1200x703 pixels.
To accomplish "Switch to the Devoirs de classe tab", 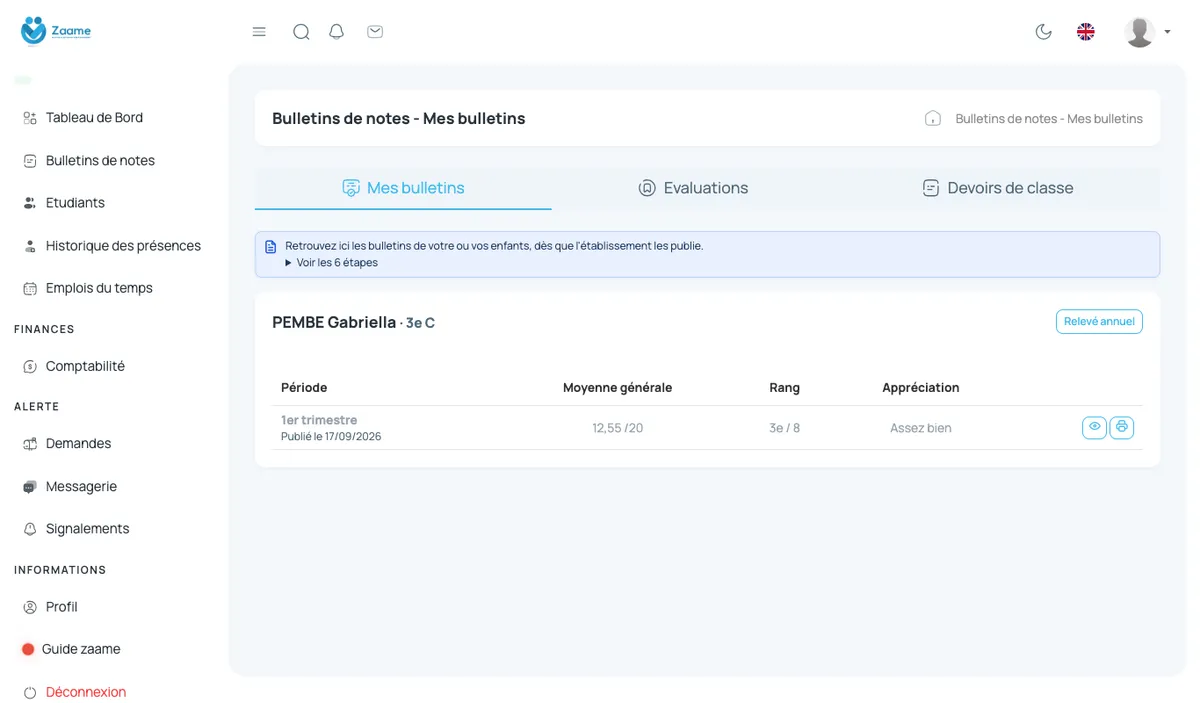I will click(998, 188).
